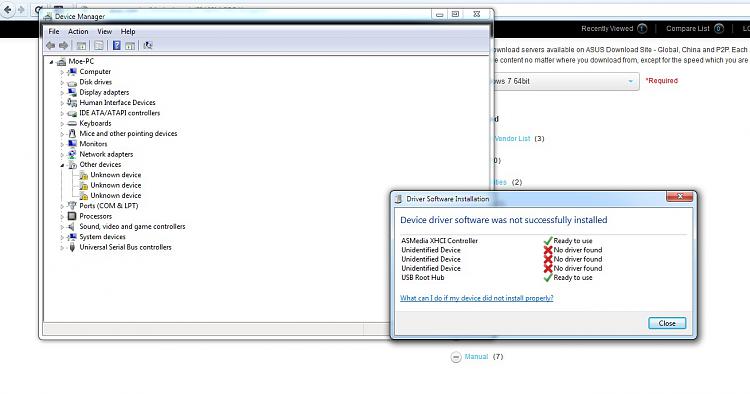Collapse the Moe-PC root node arrow
Screen dimensions: 750x394
point(51,62)
